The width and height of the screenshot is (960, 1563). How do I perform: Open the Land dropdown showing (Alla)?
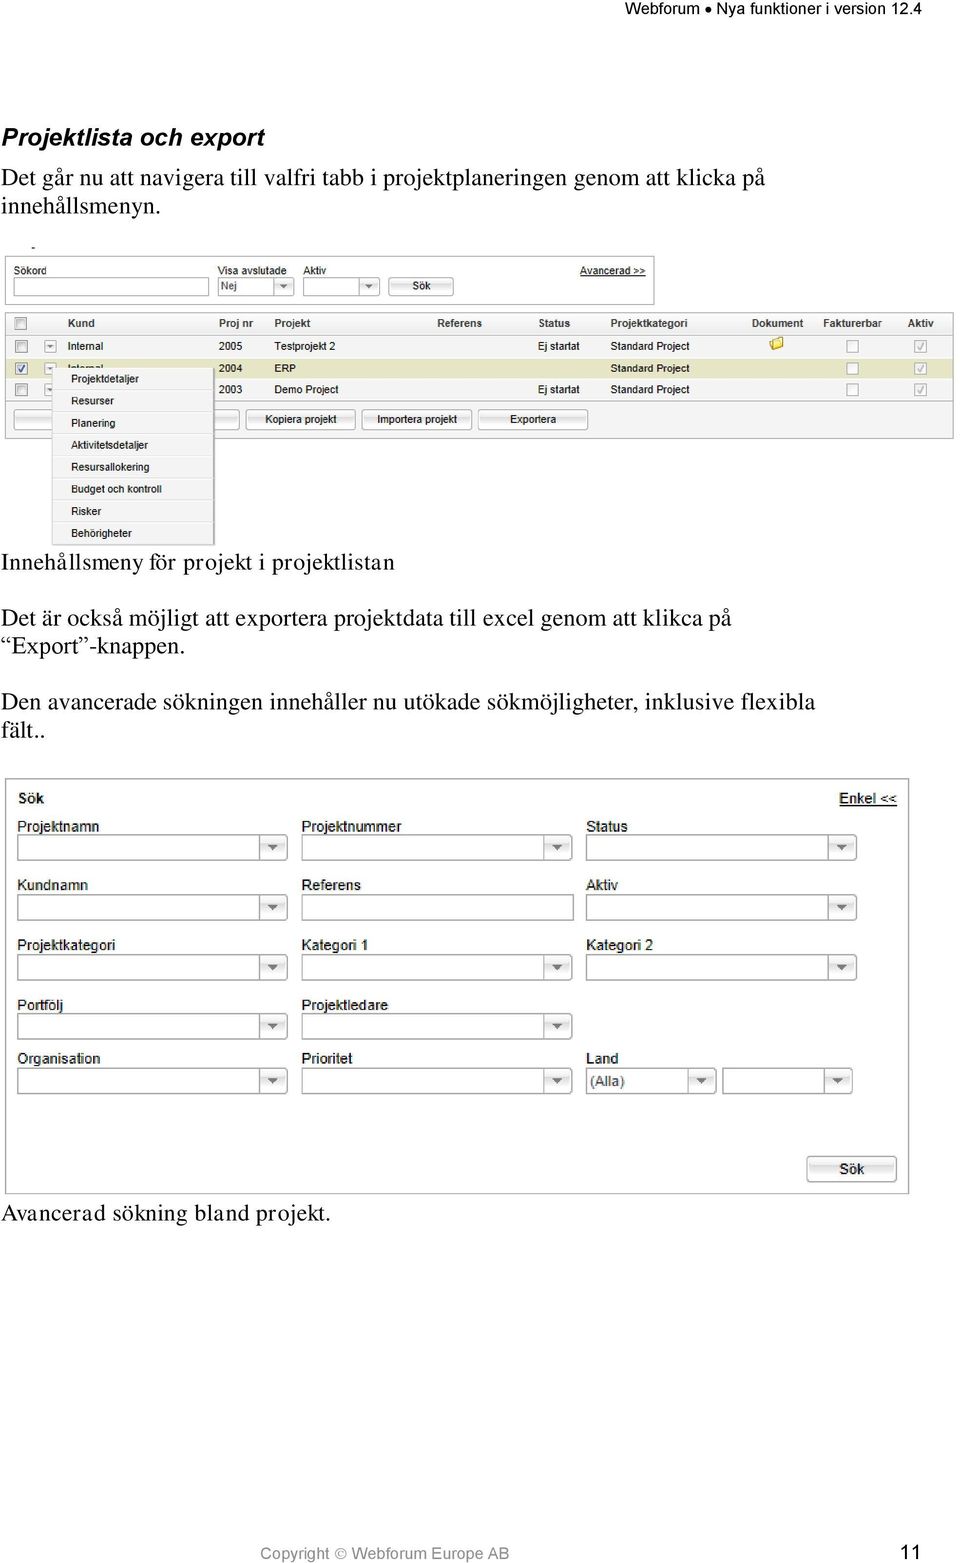[701, 1081]
